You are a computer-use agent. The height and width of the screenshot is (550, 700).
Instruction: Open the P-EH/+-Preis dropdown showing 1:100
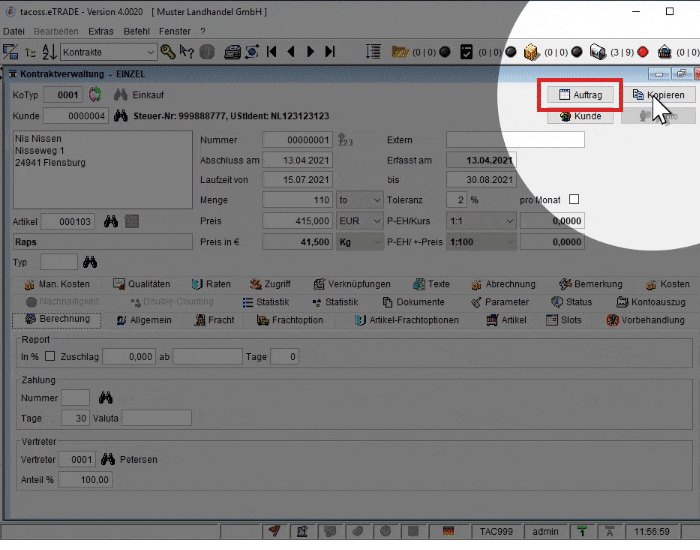pyautogui.click(x=509, y=242)
